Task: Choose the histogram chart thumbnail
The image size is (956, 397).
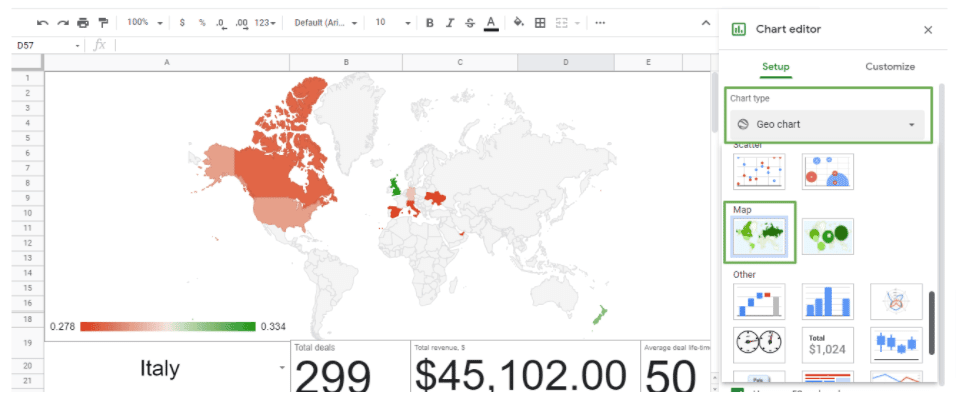Action: click(x=827, y=301)
